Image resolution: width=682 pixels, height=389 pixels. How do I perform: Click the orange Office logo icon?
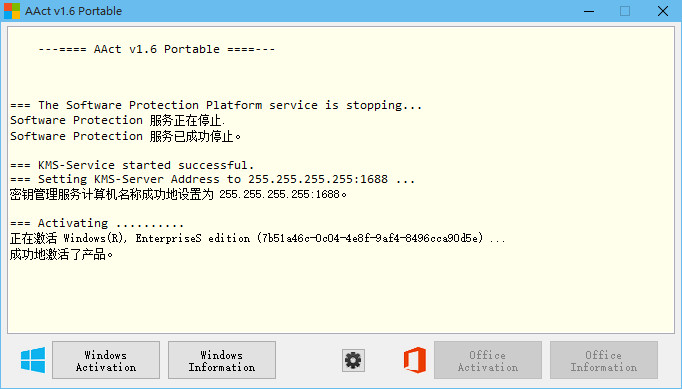coord(415,360)
